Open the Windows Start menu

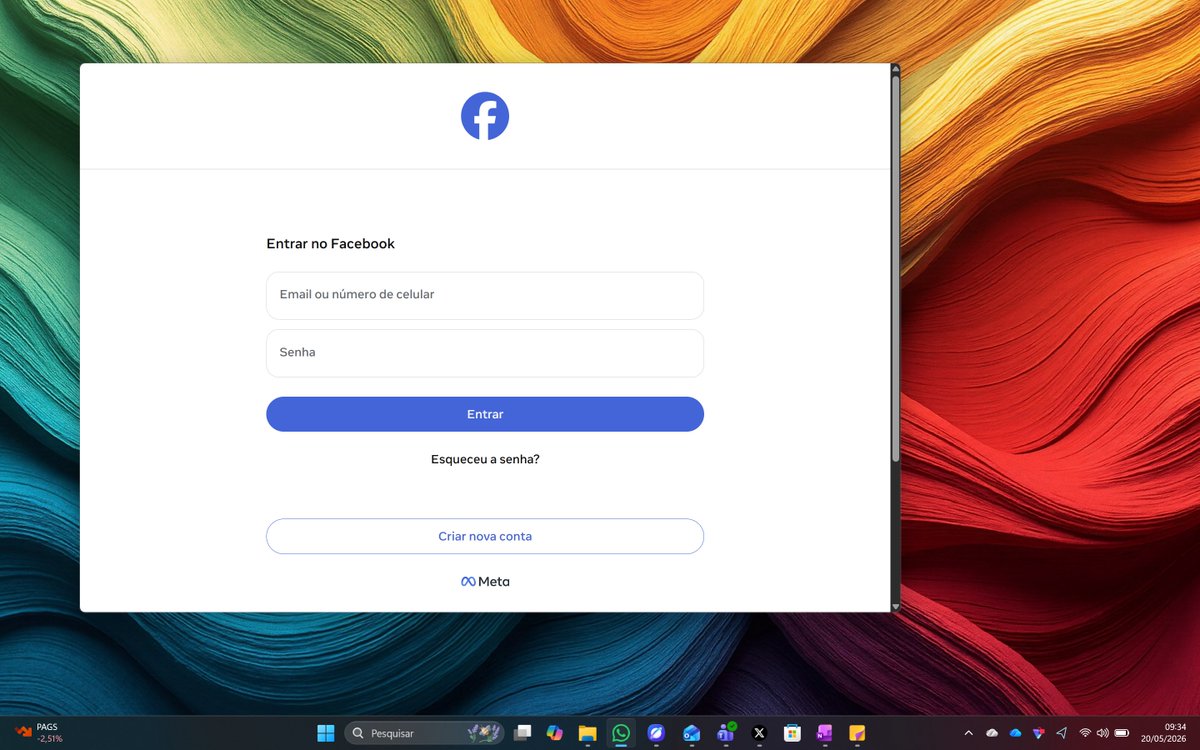326,733
